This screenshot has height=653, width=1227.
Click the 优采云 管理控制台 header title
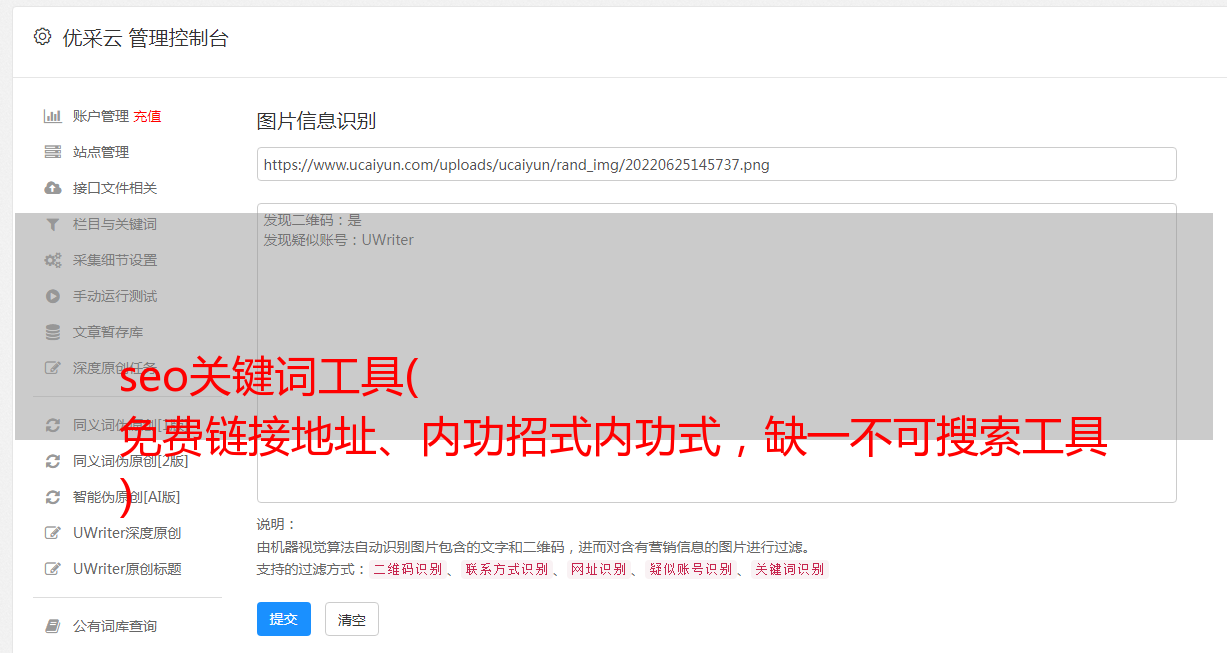[145, 38]
